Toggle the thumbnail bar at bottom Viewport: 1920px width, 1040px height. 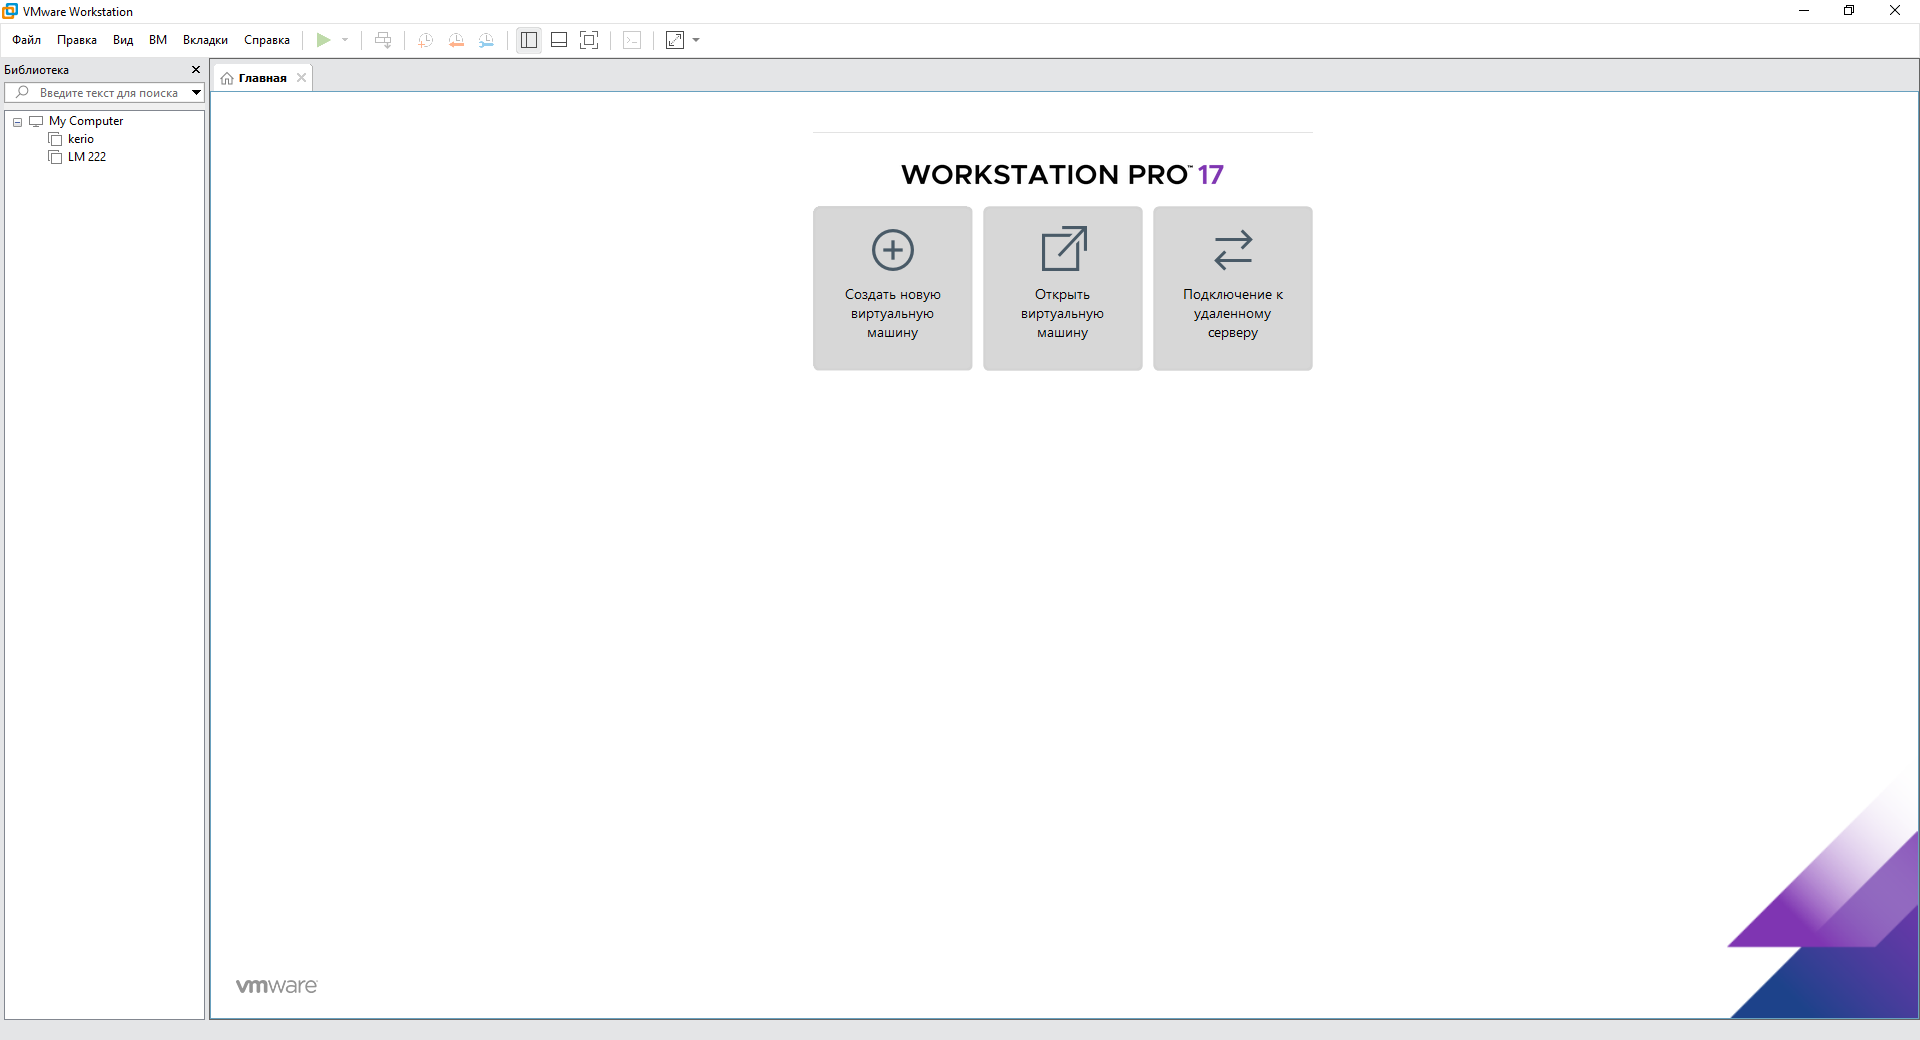click(x=559, y=40)
